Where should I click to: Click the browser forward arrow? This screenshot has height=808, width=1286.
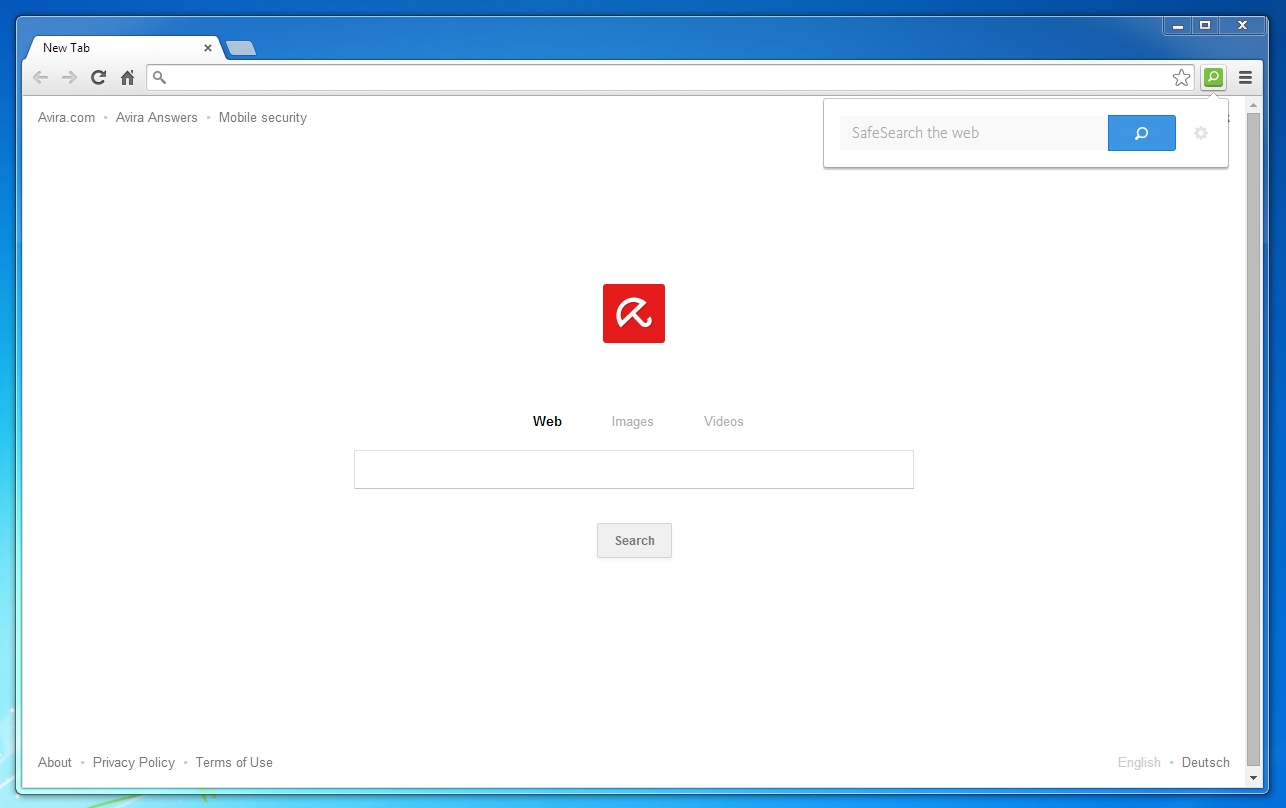pyautogui.click(x=69, y=78)
